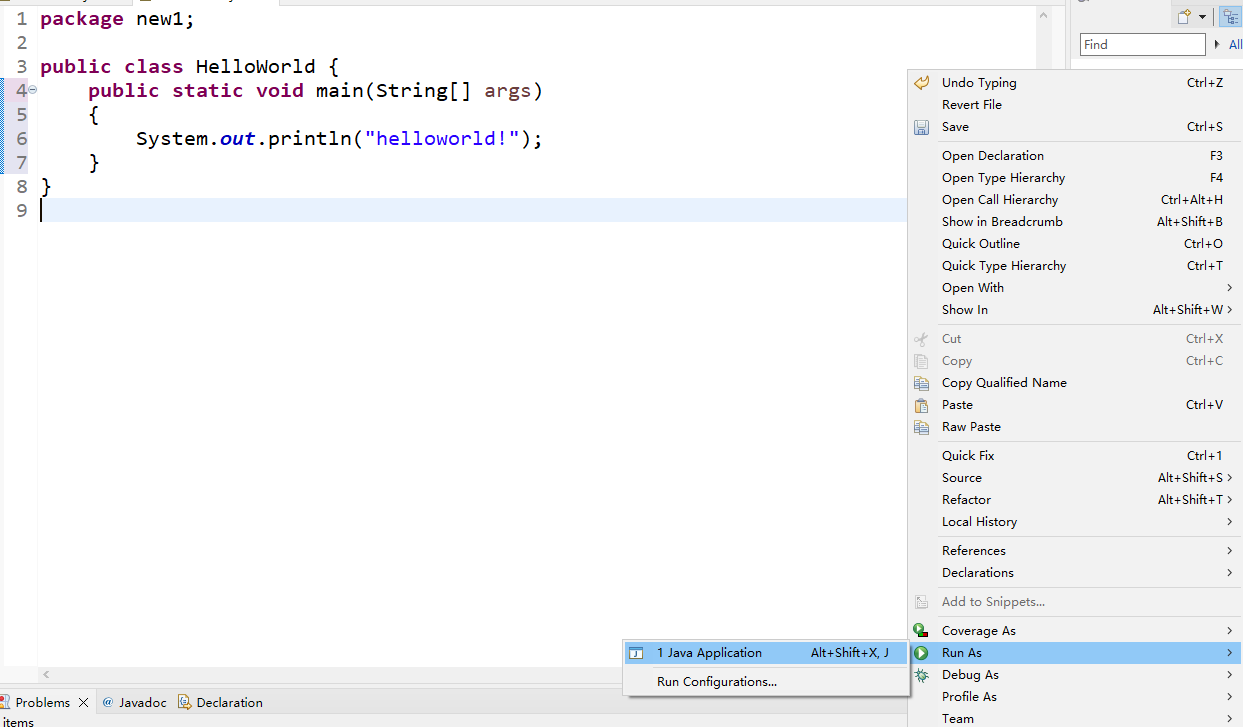
Task: Expand the References submenu
Action: coord(1229,551)
